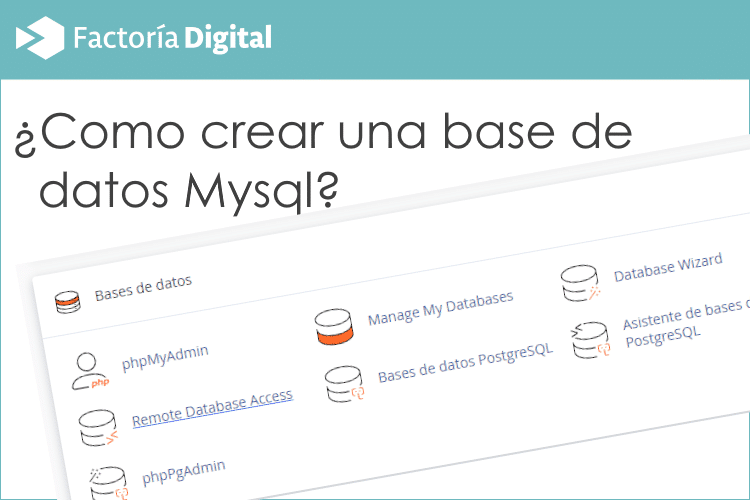Click the Database Wizard icon
The width and height of the screenshot is (750, 500).
coord(581,283)
